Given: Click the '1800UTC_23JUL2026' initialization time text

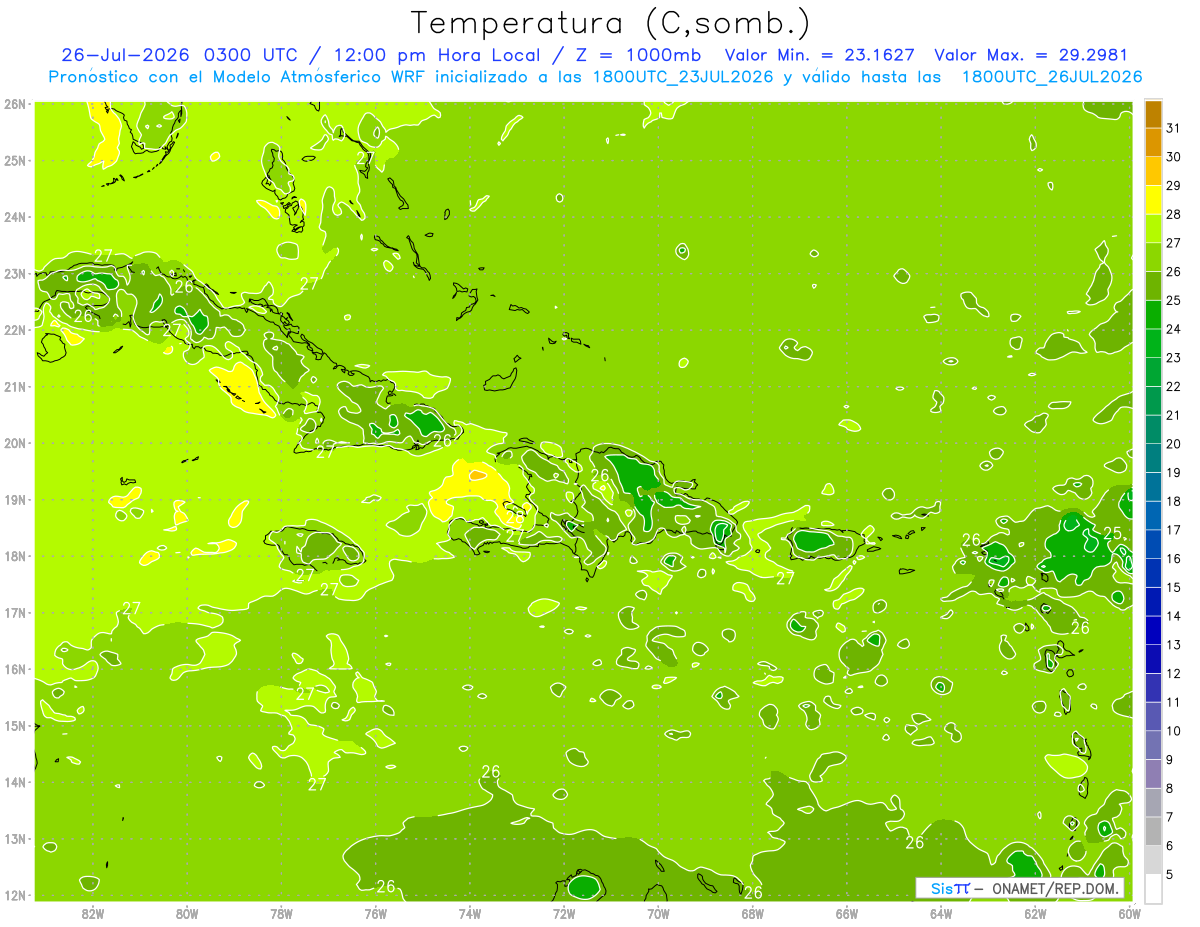Looking at the screenshot, I should pyautogui.click(x=683, y=77).
